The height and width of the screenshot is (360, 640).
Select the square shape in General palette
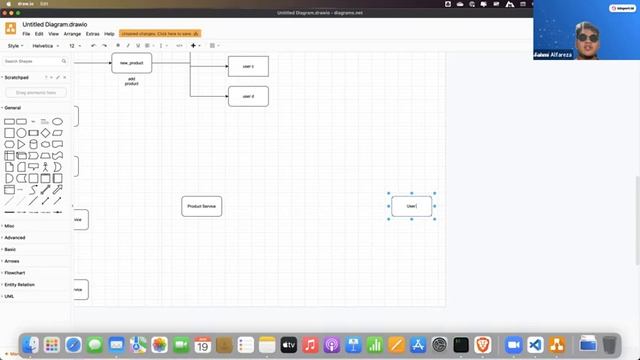tap(9, 133)
